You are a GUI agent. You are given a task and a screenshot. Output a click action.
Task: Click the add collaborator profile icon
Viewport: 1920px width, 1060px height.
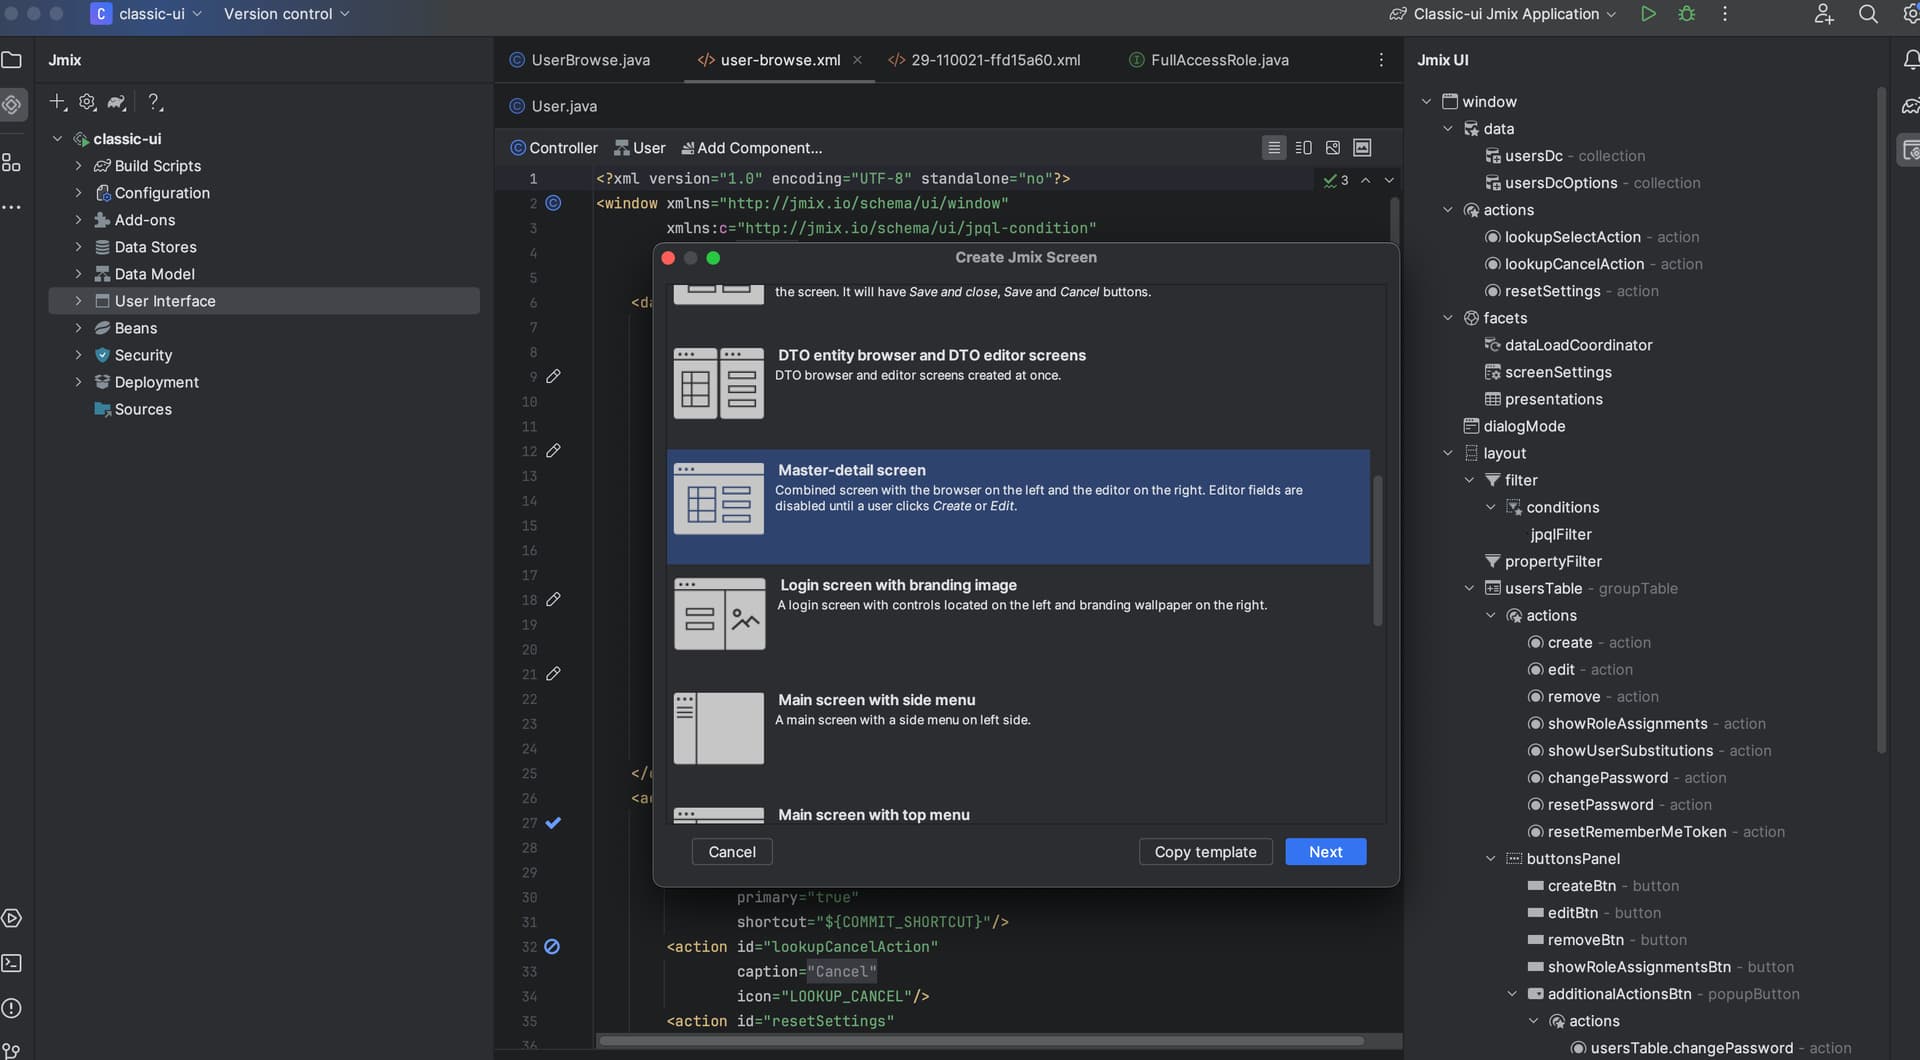pyautogui.click(x=1824, y=14)
